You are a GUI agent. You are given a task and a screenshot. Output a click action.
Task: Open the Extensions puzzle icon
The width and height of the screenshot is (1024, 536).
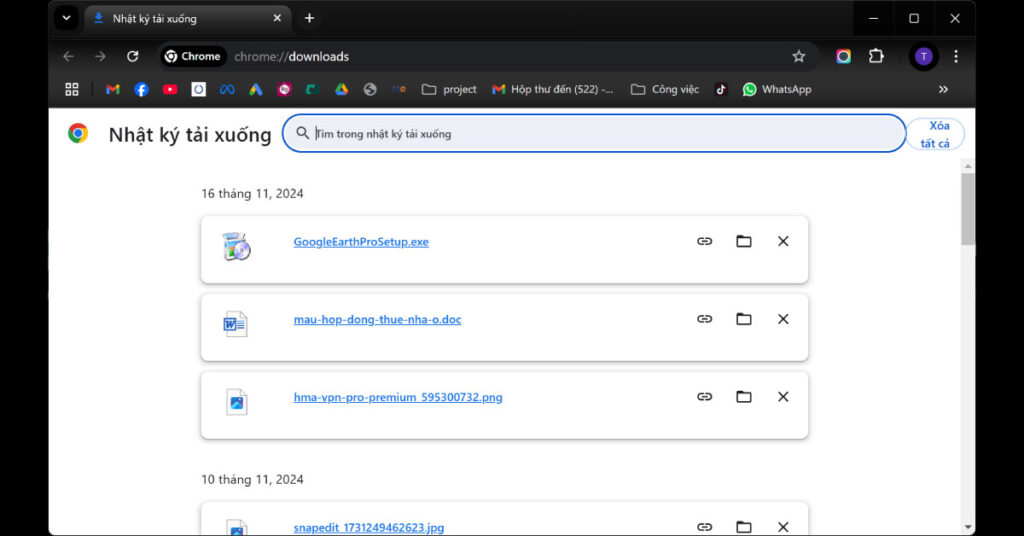(x=876, y=57)
